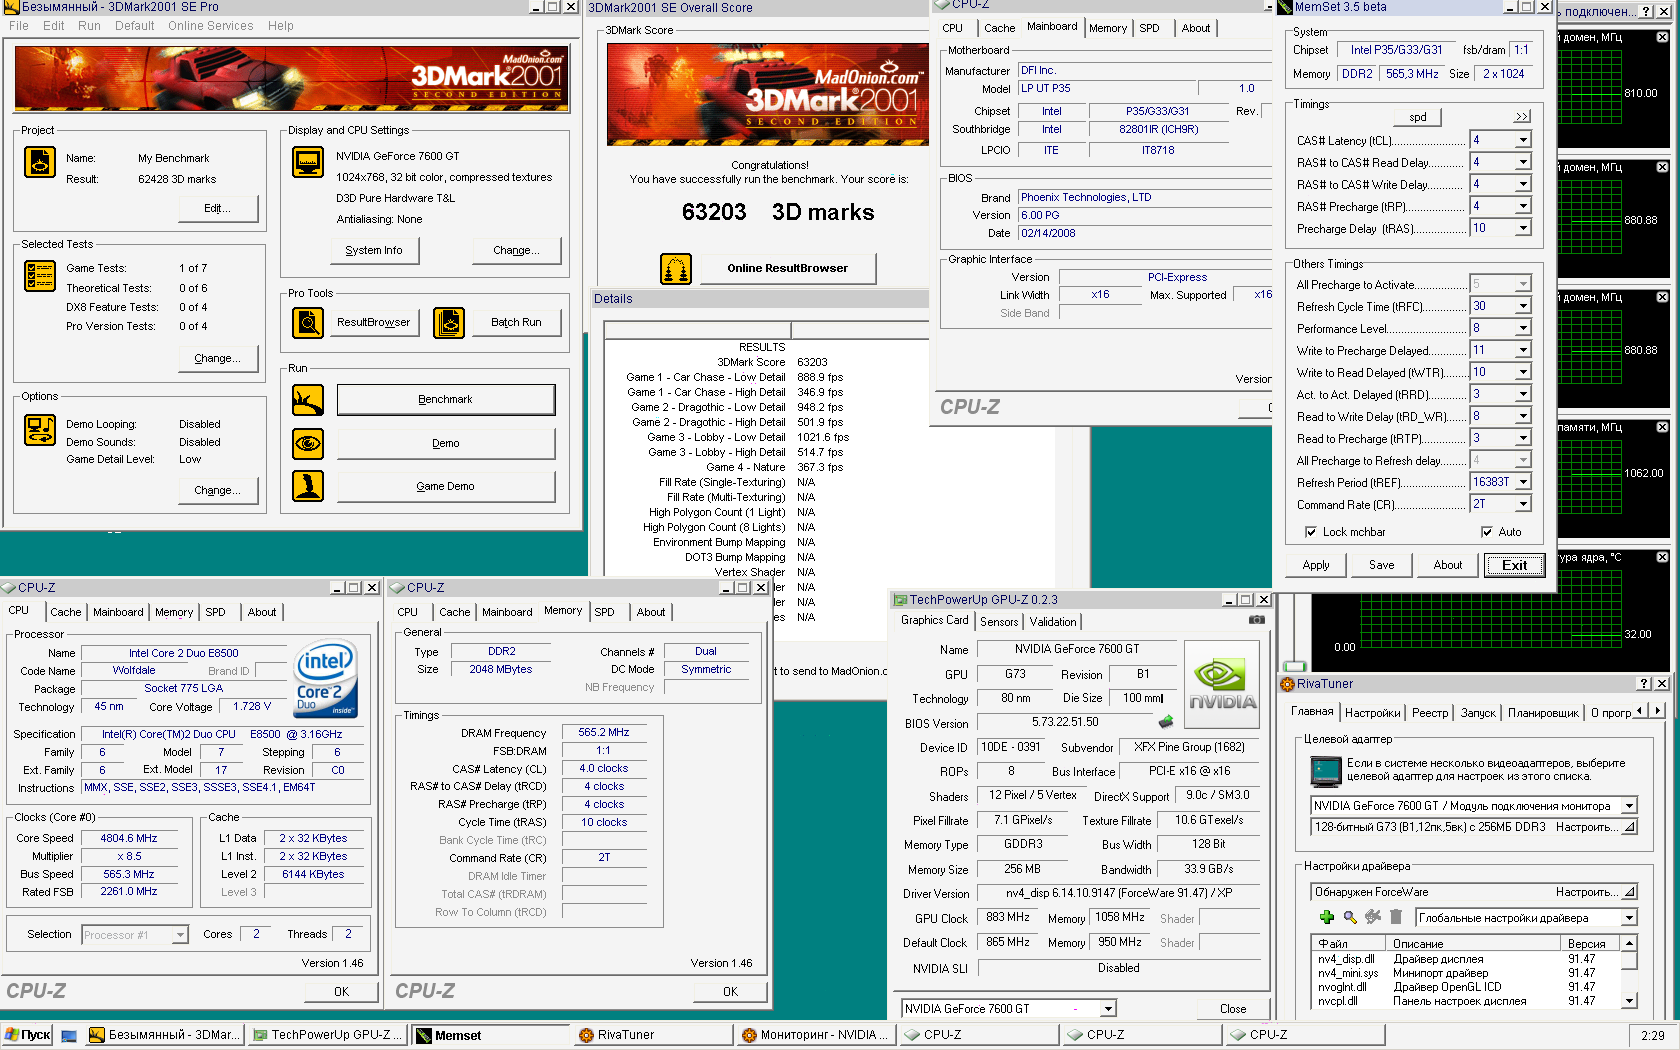
Task: Click the show desktop icon on taskbar
Action: (x=69, y=1036)
